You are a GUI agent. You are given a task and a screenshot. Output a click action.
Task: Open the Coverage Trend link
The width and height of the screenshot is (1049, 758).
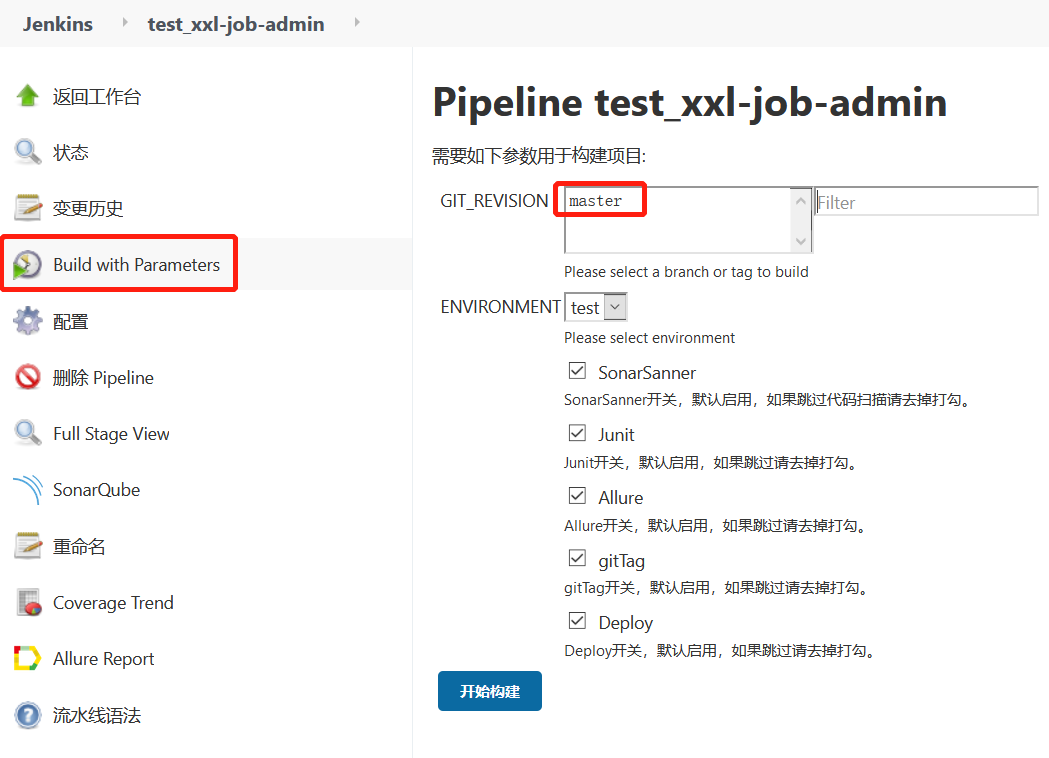[x=114, y=603]
